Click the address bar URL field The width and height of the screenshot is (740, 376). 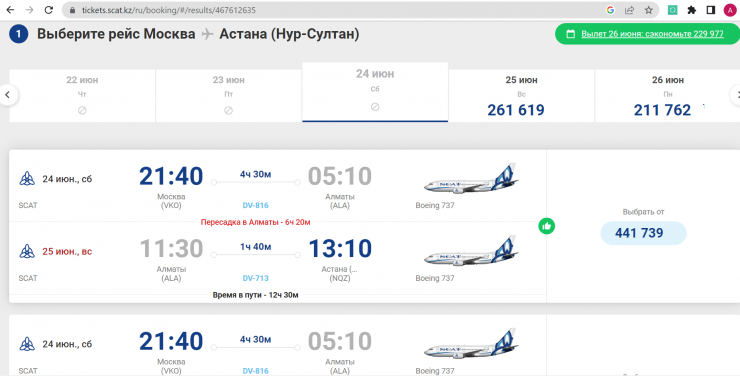pyautogui.click(x=330, y=10)
